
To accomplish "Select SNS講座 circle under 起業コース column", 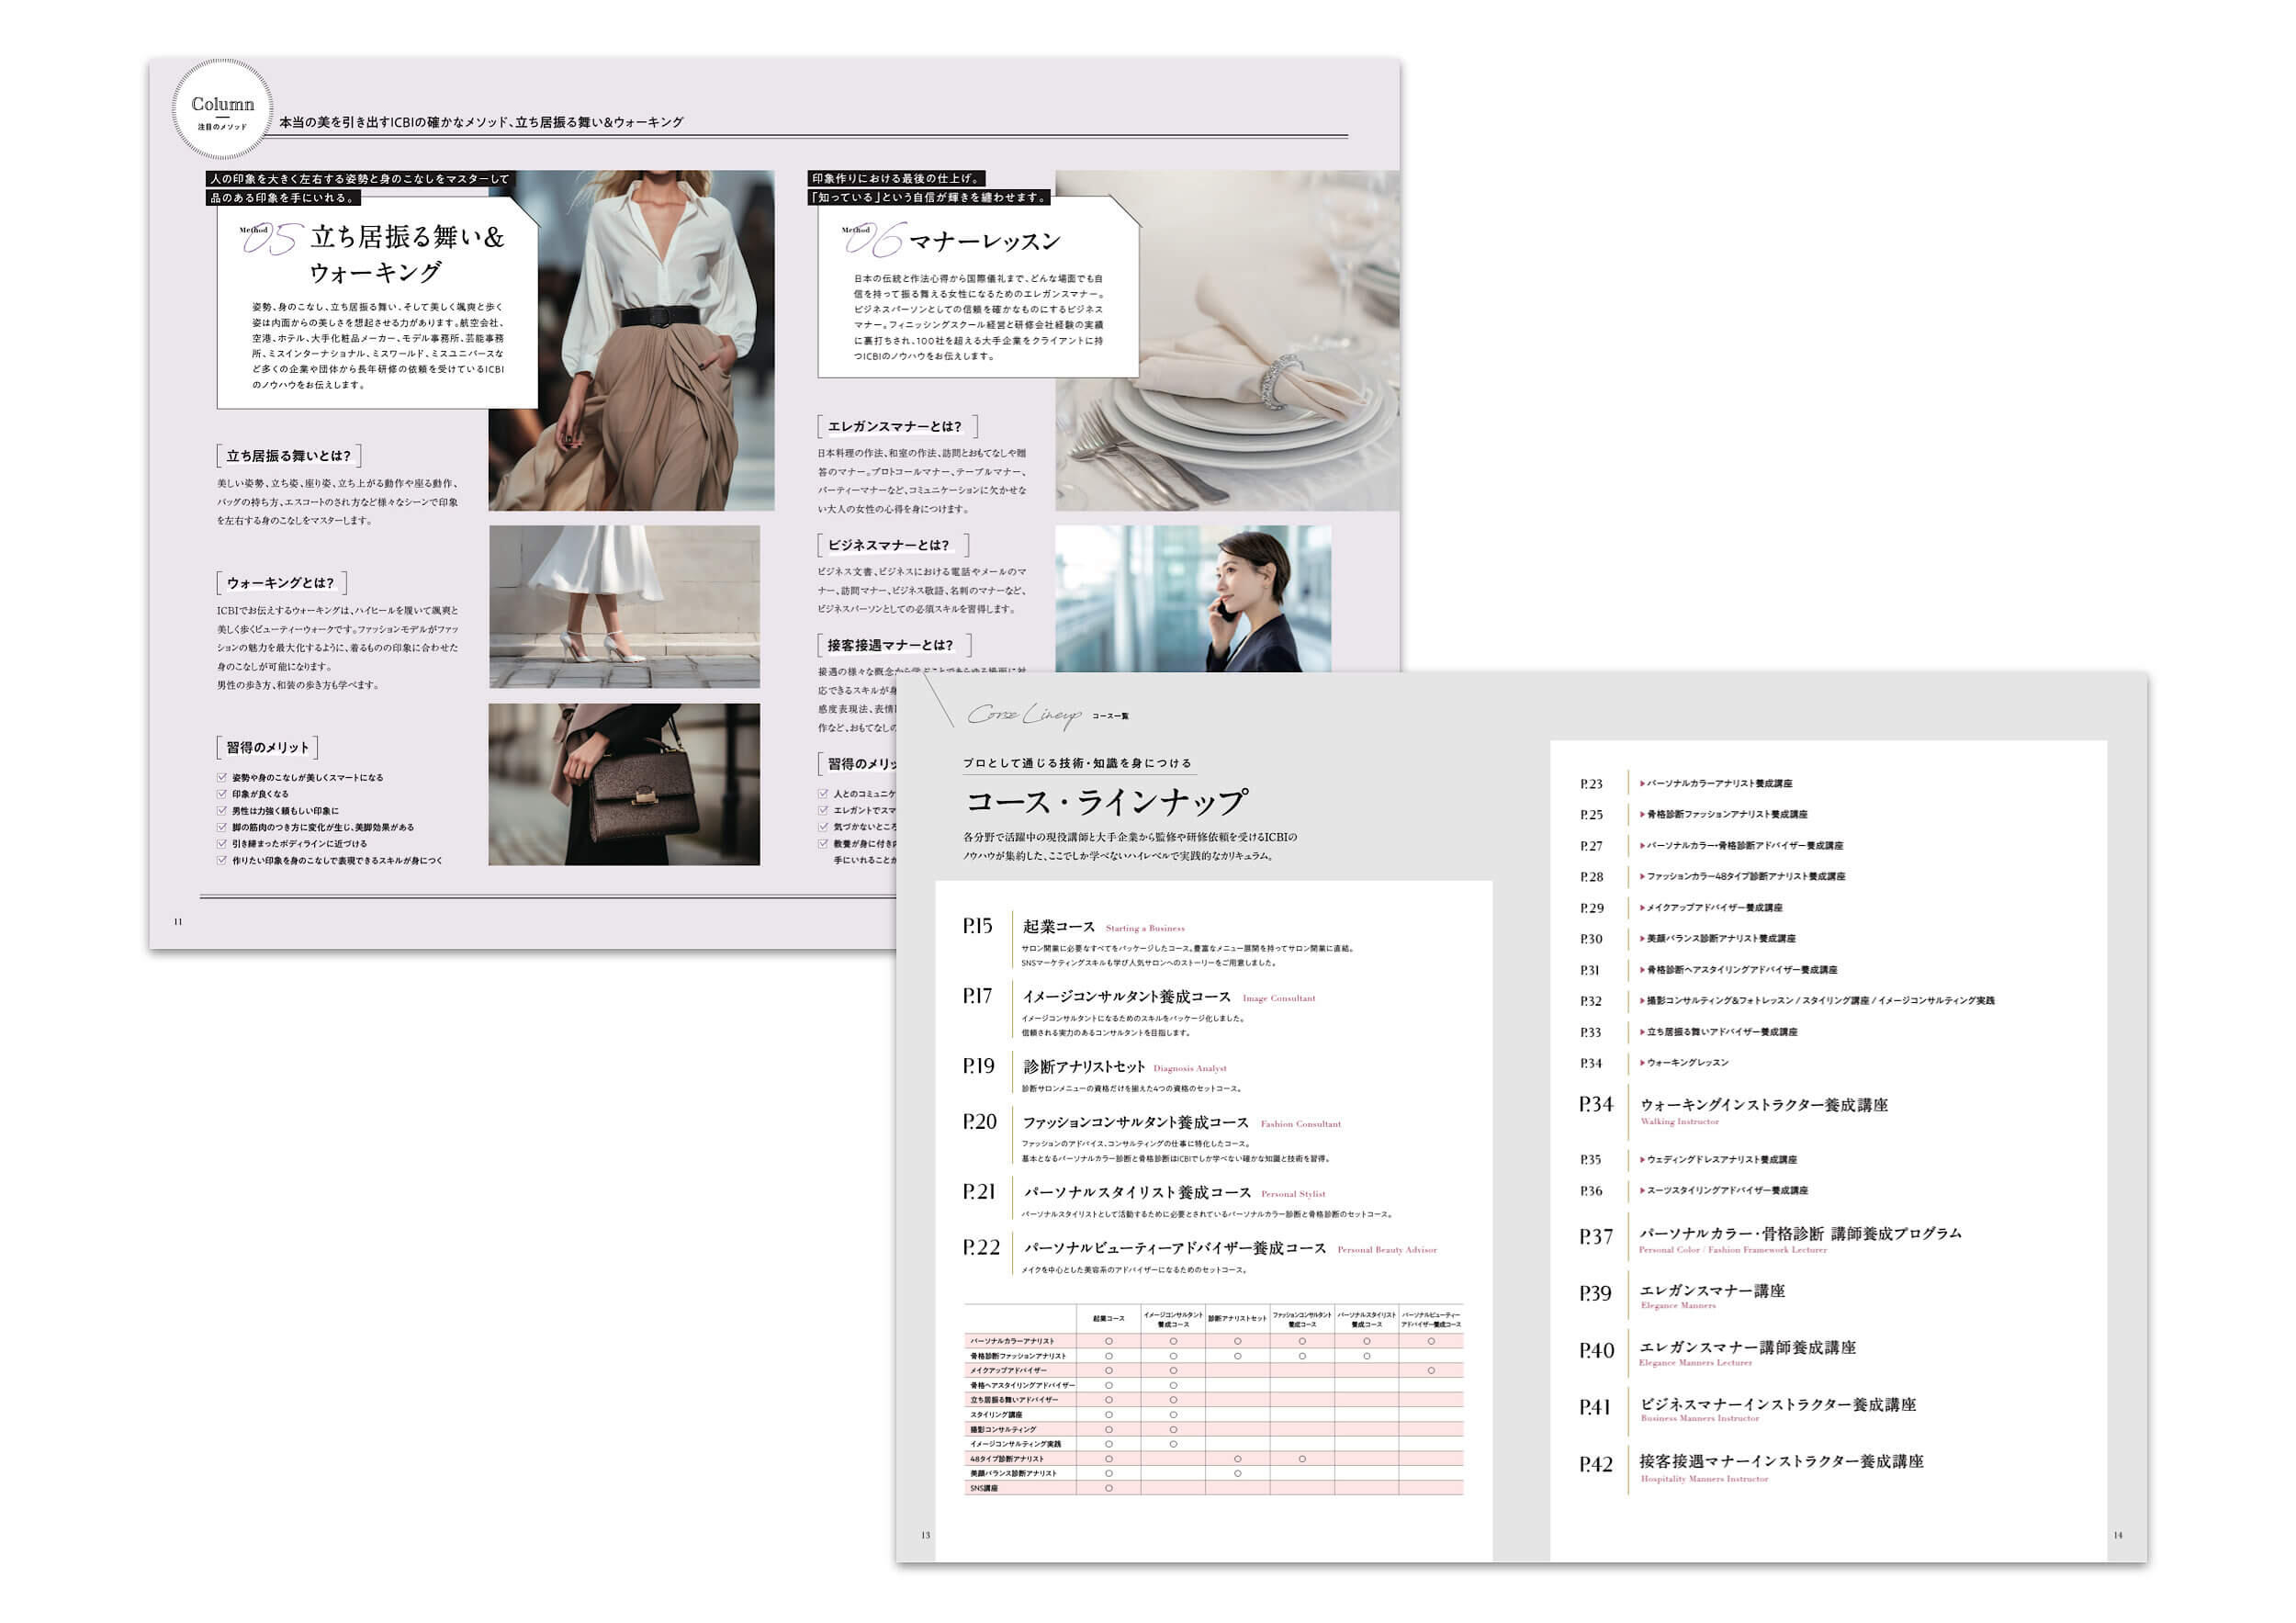I will 1108,1489.
